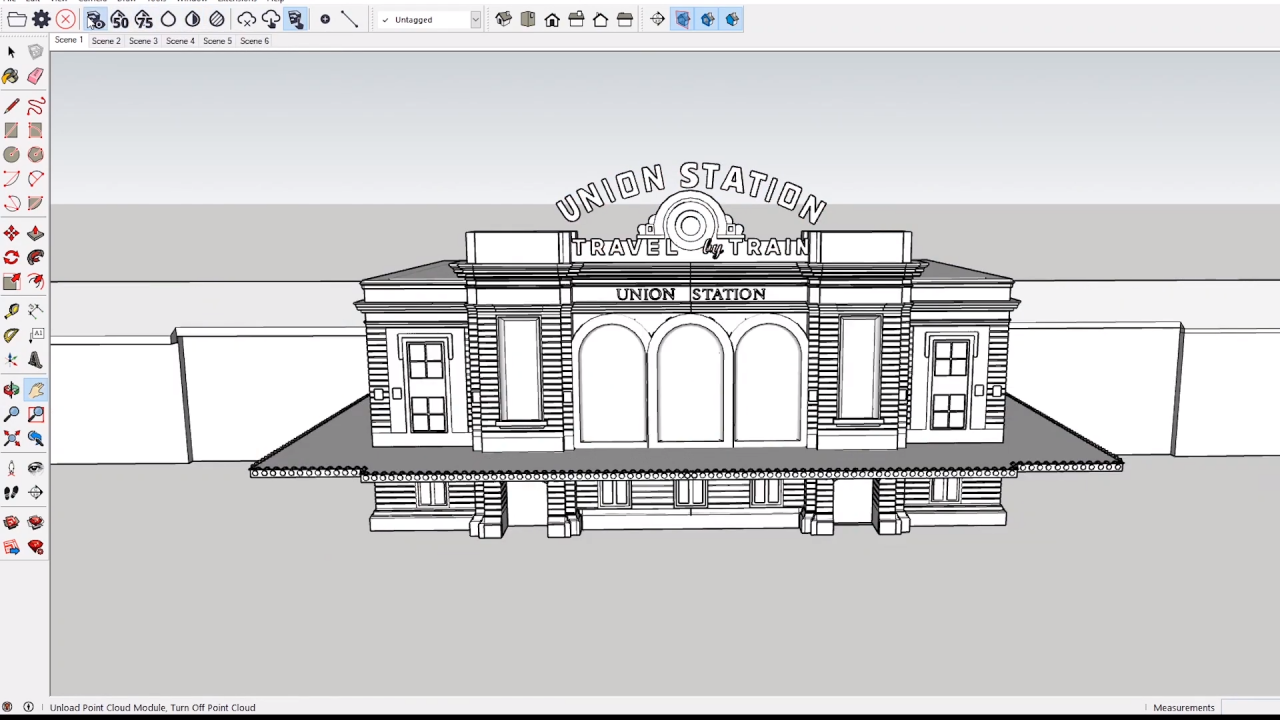Toggle Display Section Fill

pos(732,19)
